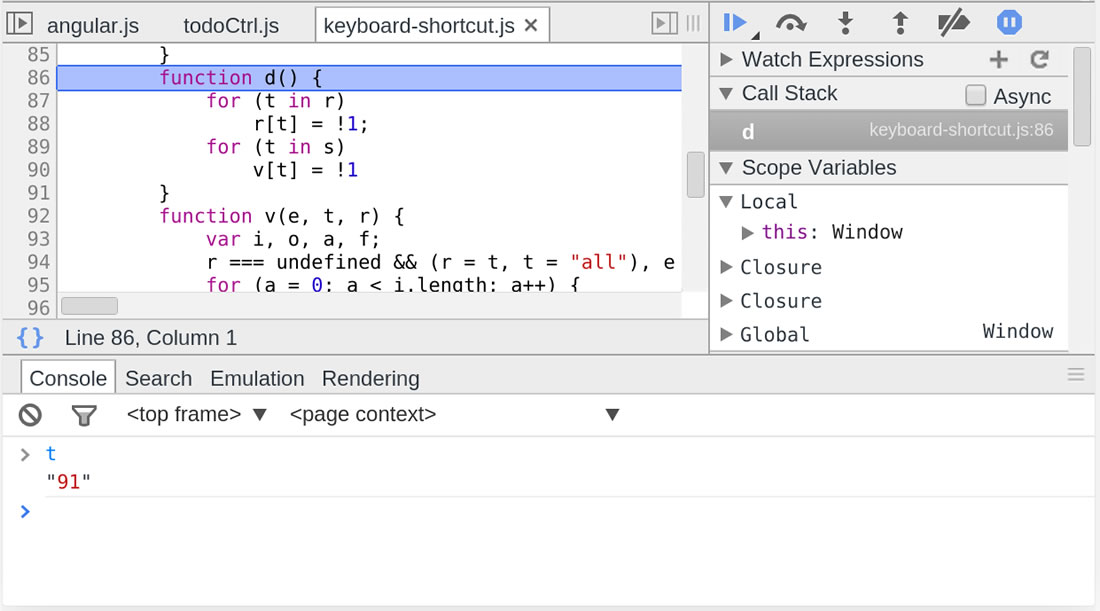The width and height of the screenshot is (1100, 611).
Task: Refresh watch expressions
Action: point(1040,60)
